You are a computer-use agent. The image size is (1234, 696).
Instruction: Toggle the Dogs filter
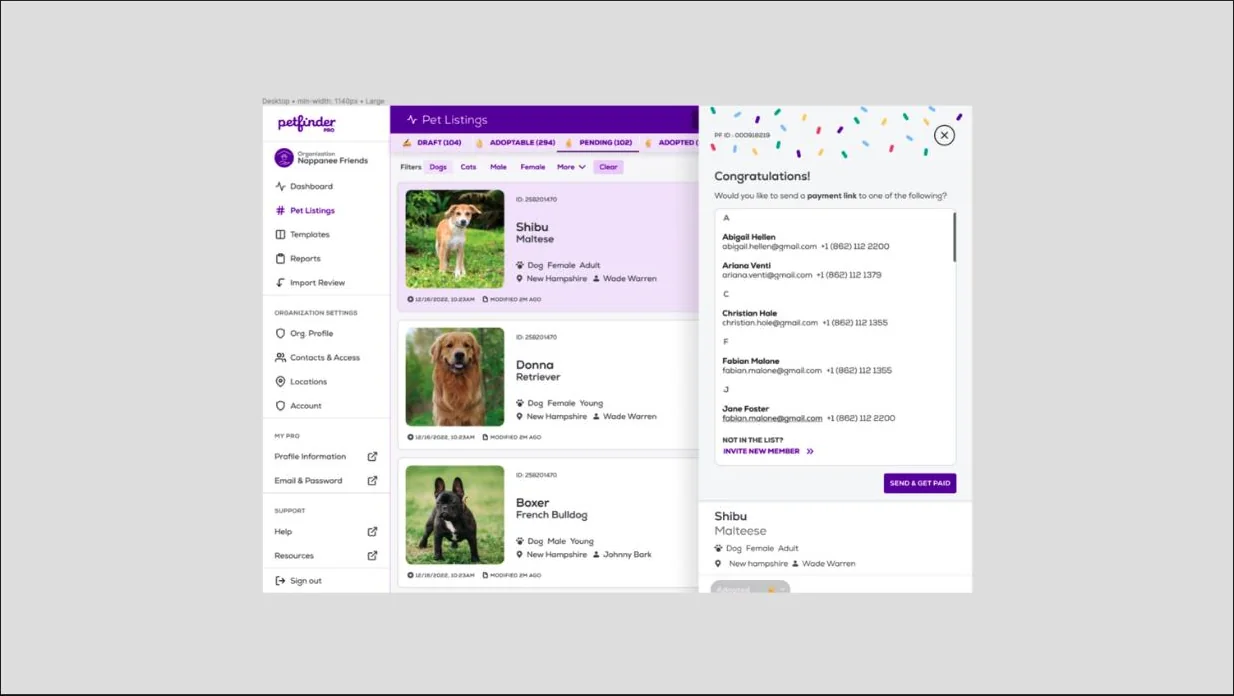pyautogui.click(x=438, y=167)
